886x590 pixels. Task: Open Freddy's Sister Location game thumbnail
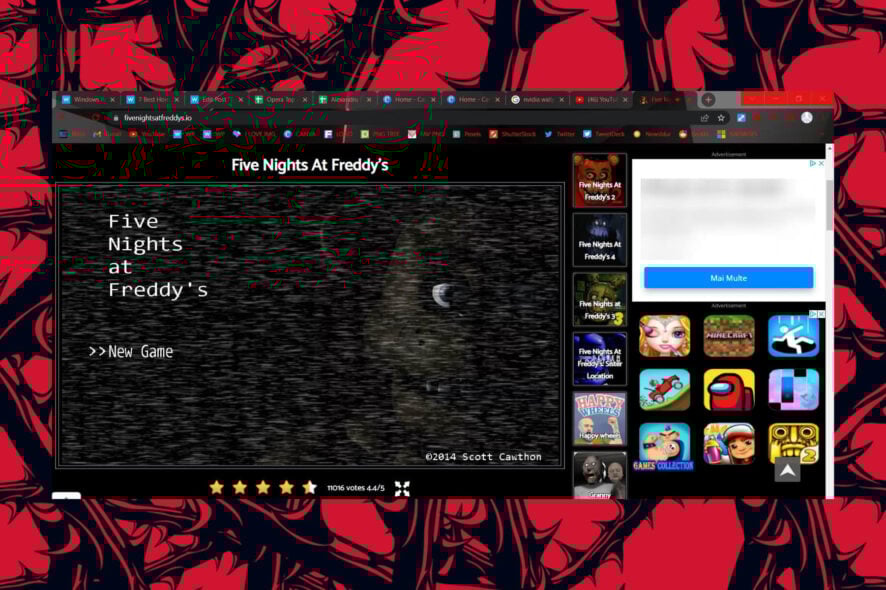click(600, 359)
